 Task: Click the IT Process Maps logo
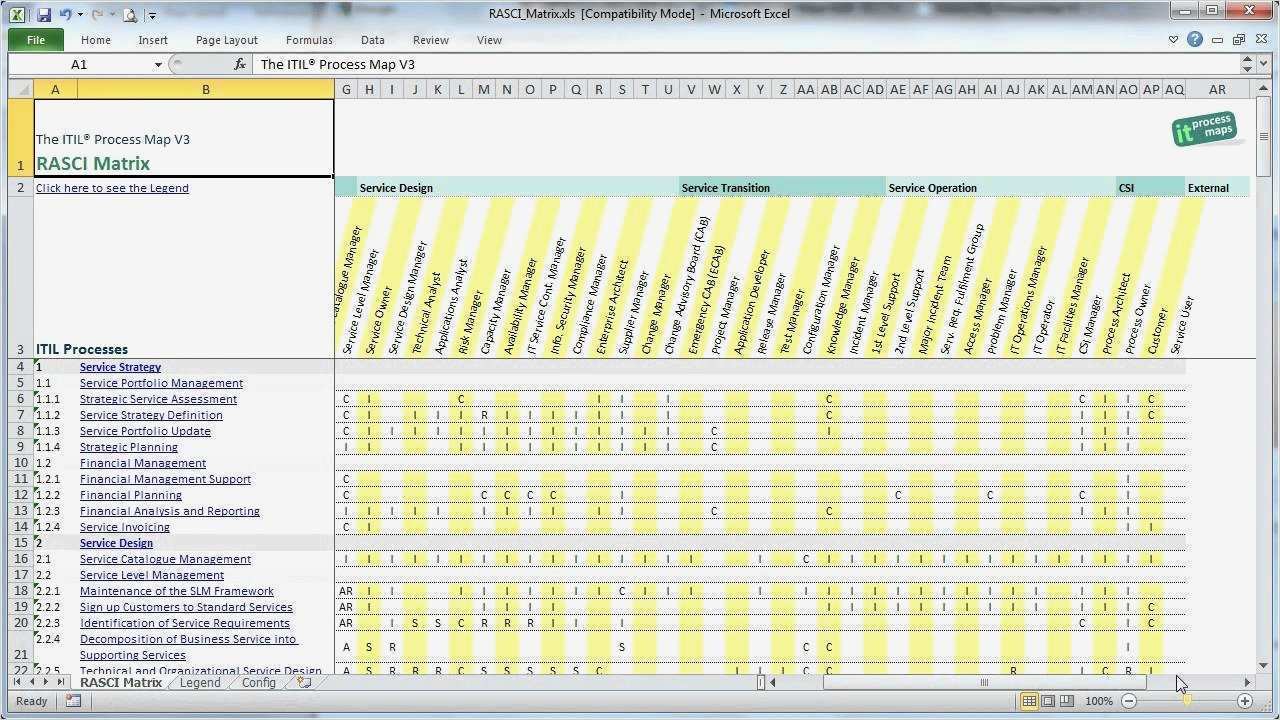[x=1205, y=130]
